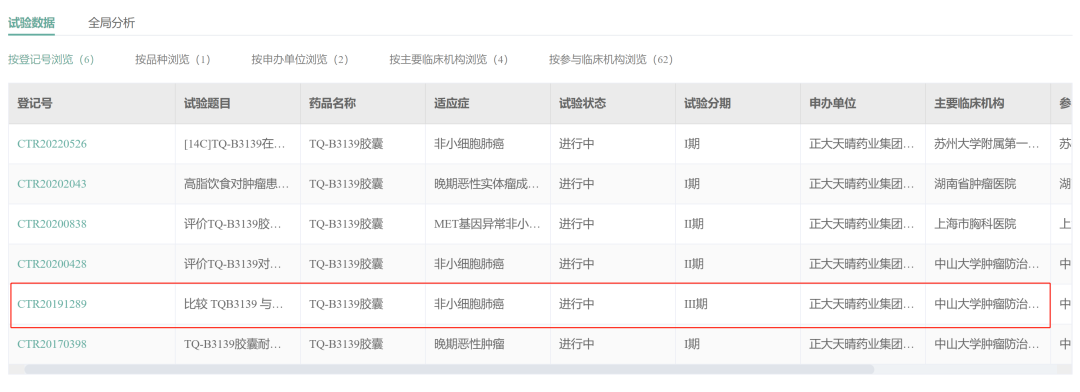Click title cell "评价TQ-B3139对…"
The width and height of the screenshot is (1080, 392).
click(234, 264)
